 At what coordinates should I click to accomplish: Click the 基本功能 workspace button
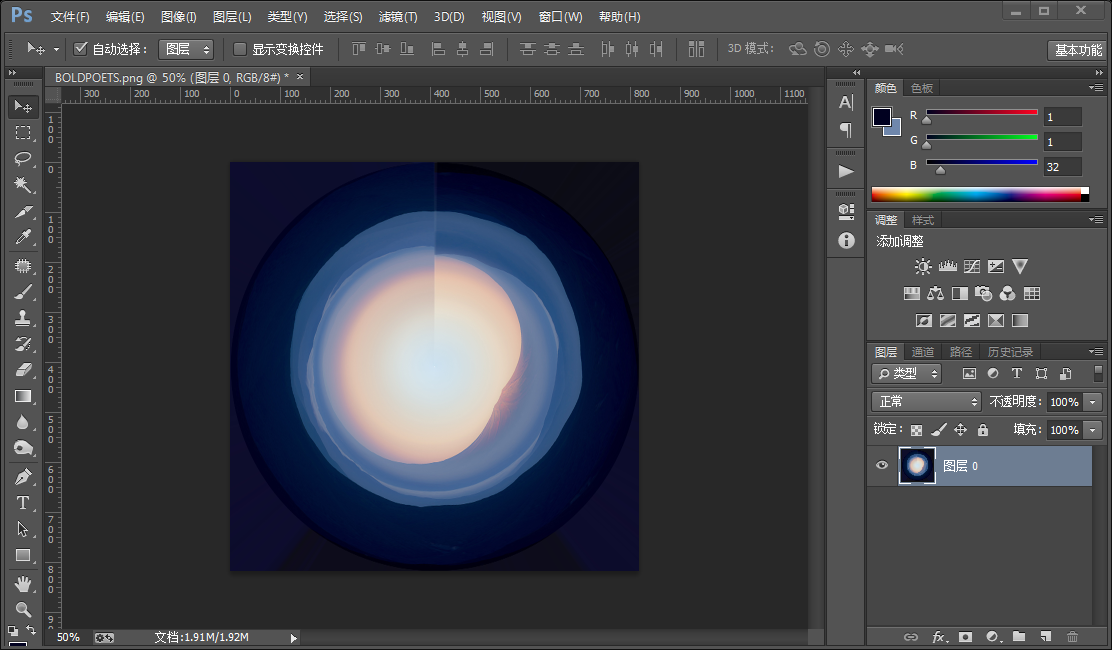[1077, 50]
